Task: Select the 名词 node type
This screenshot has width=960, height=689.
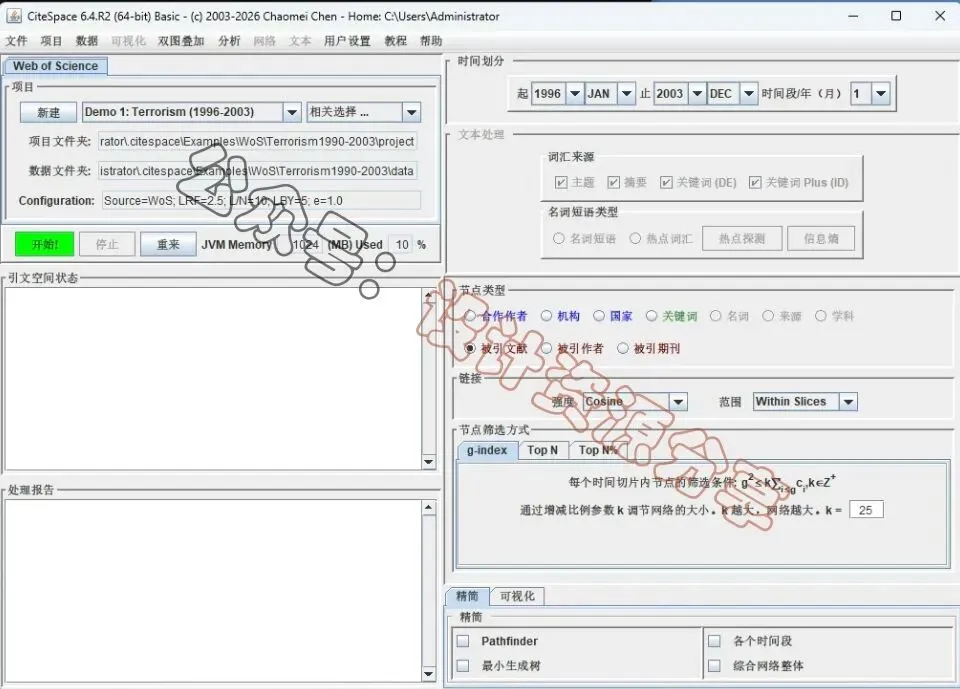Action: point(716,316)
